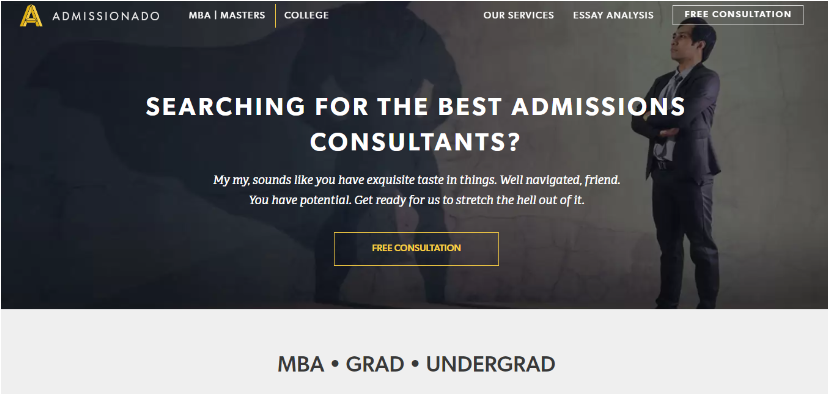Click the man in the suit photo
The height and width of the screenshot is (394, 832).
(680, 164)
